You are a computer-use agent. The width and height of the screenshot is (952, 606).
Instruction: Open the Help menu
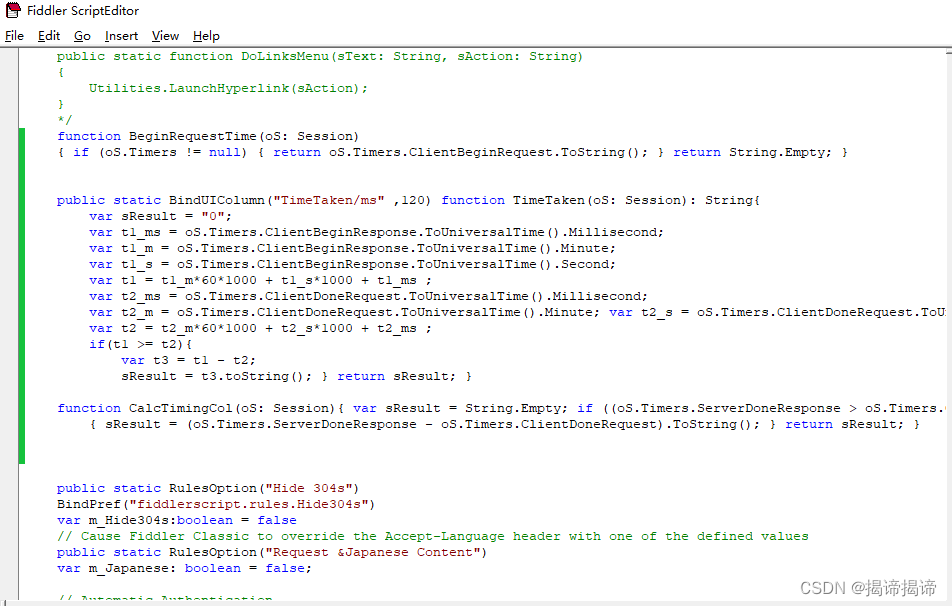[x=206, y=36]
